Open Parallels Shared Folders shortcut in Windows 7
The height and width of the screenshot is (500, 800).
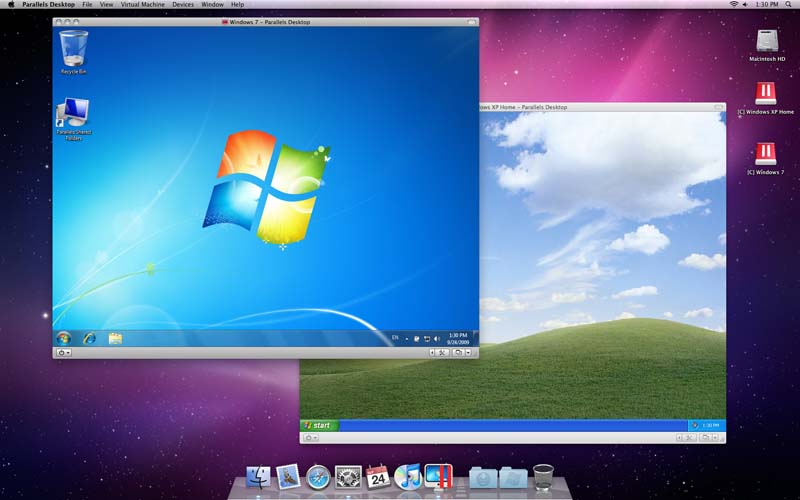coord(73,118)
